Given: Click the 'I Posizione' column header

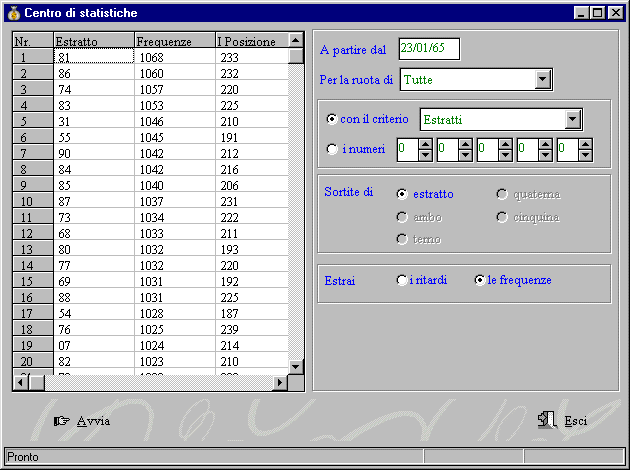Looking at the screenshot, I should coord(252,40).
